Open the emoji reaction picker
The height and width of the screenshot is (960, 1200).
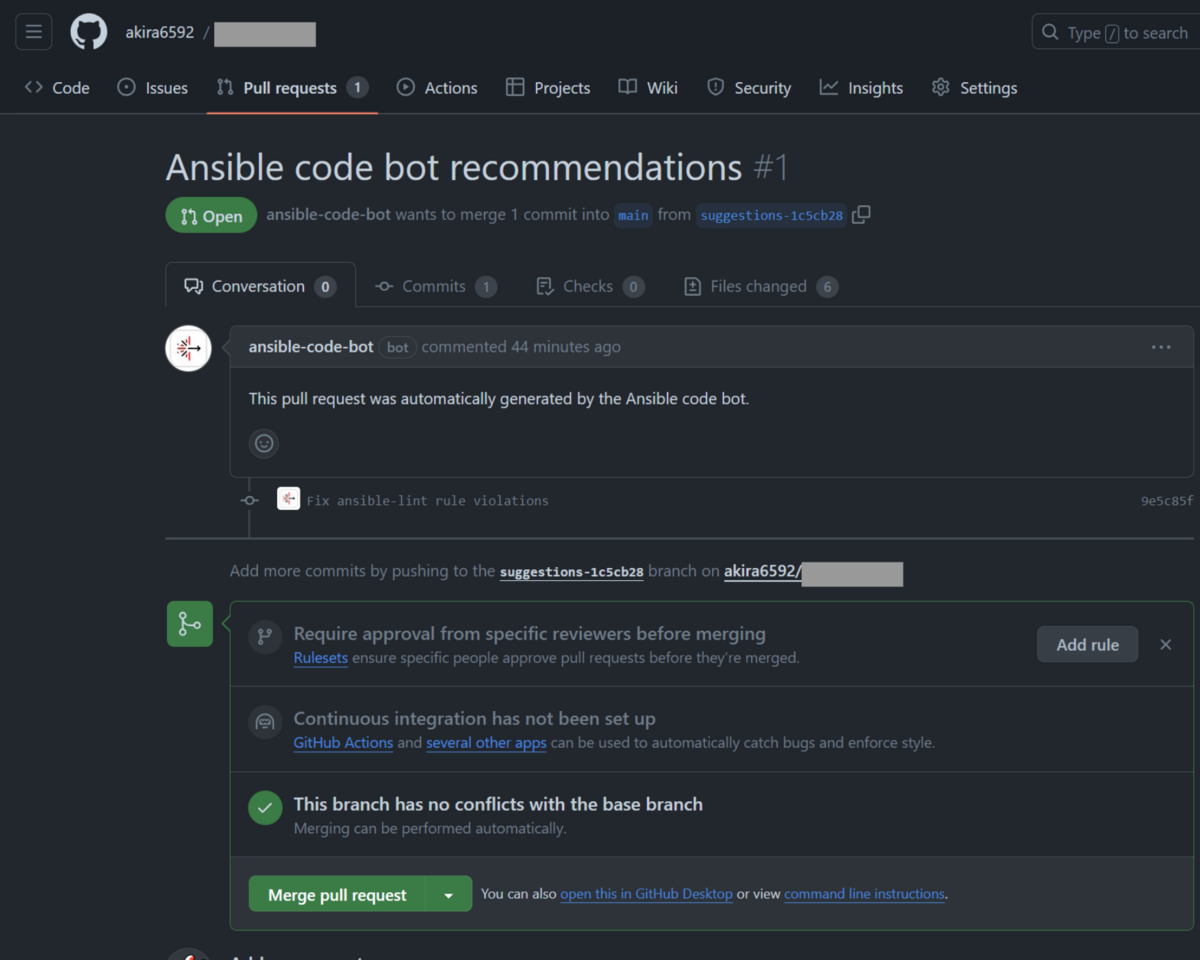[x=264, y=443]
